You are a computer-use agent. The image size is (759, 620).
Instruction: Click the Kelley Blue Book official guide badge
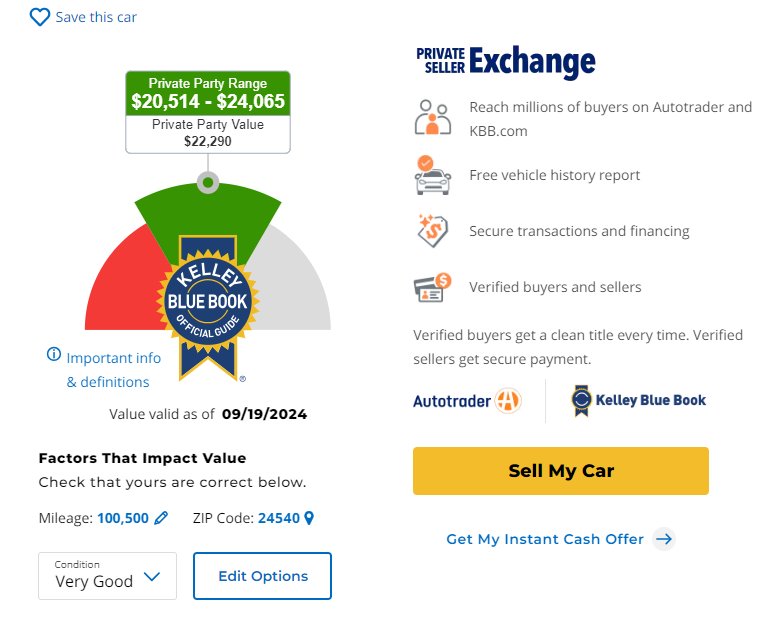click(x=208, y=307)
